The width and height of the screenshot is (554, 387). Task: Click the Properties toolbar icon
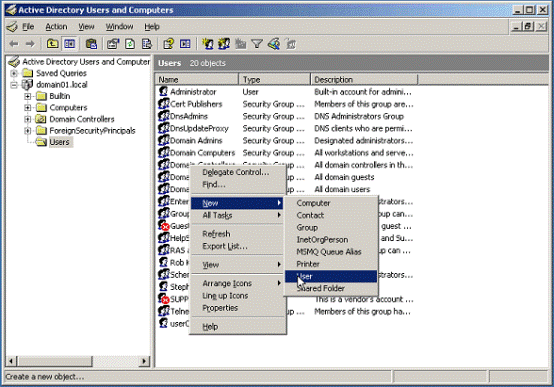[113, 44]
